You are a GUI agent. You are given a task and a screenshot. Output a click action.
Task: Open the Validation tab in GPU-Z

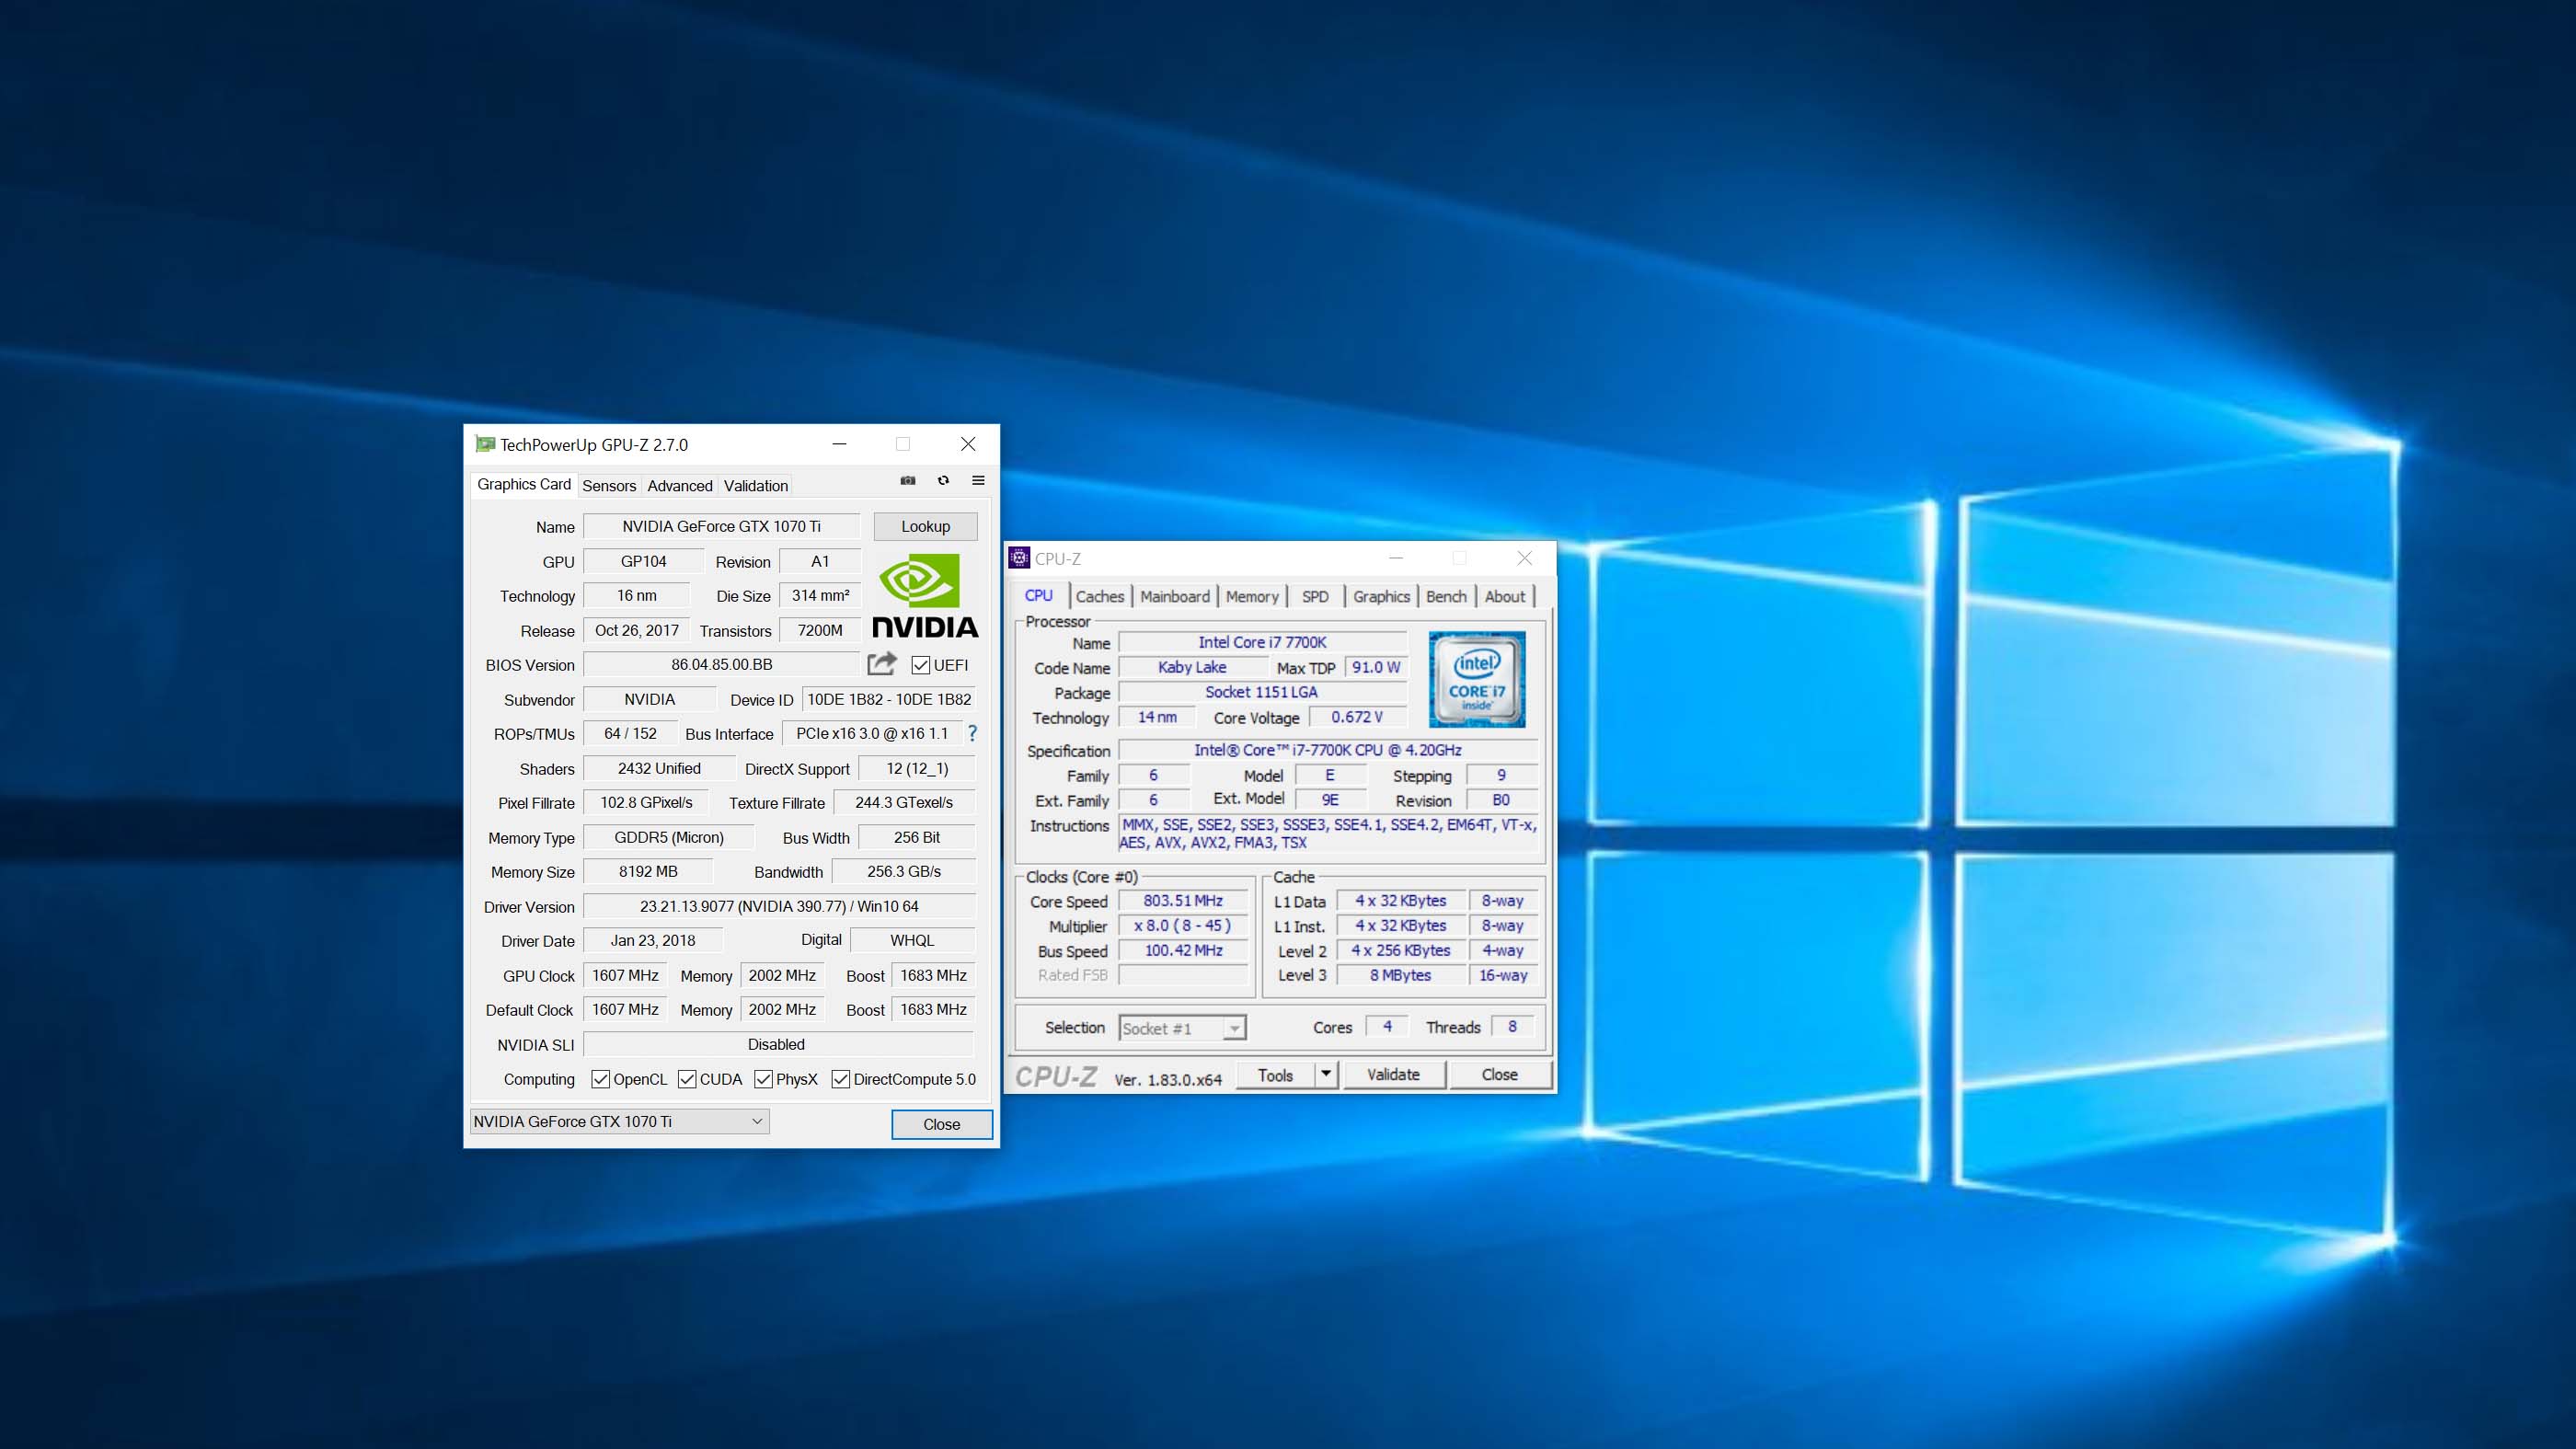point(756,486)
